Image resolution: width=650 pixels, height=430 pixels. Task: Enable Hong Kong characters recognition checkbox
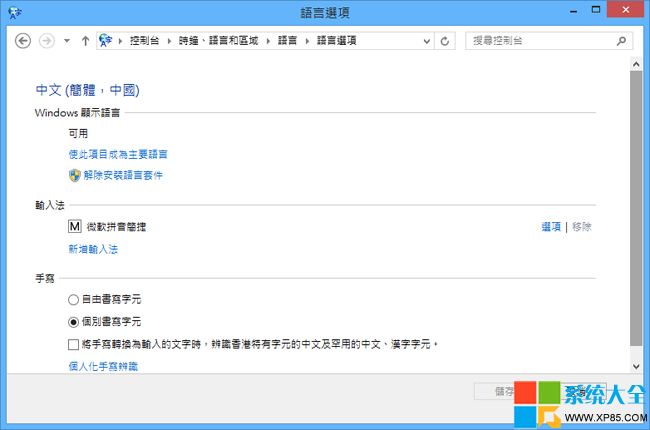(x=73, y=344)
